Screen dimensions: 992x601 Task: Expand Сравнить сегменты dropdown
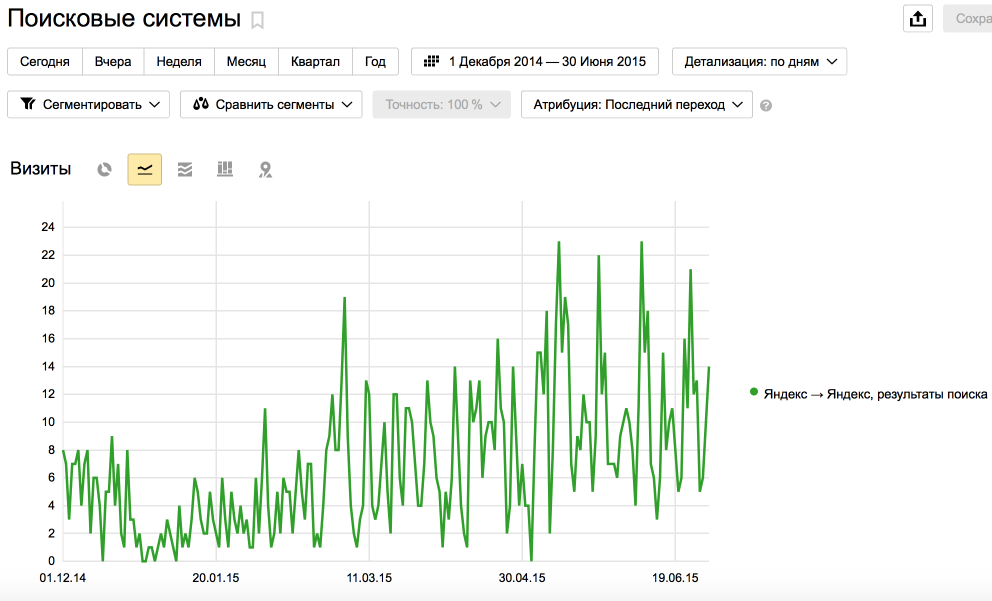coord(271,105)
